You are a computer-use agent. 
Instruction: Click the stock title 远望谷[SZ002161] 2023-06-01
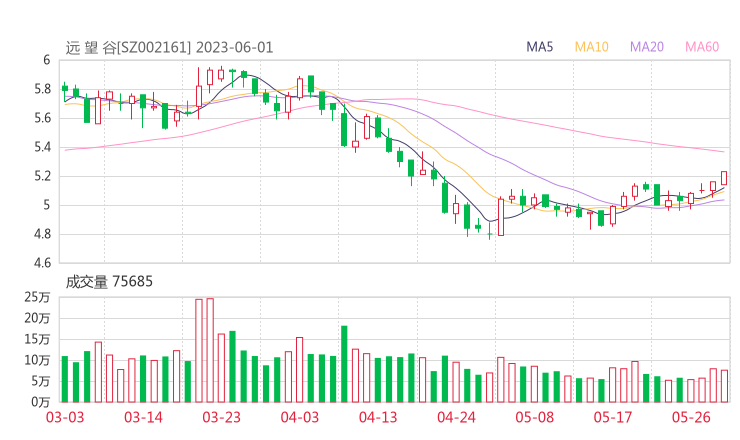pyautogui.click(x=169, y=48)
